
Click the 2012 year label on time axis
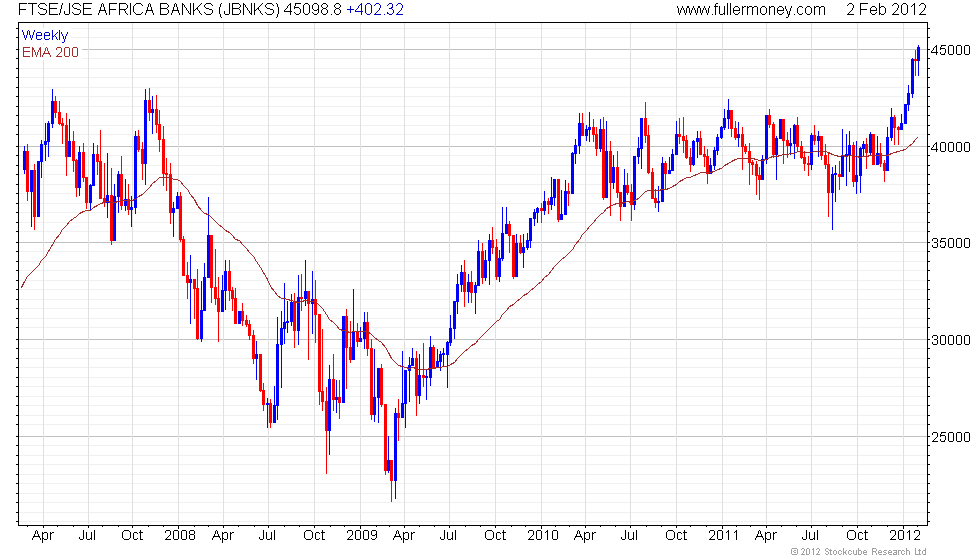coord(905,535)
